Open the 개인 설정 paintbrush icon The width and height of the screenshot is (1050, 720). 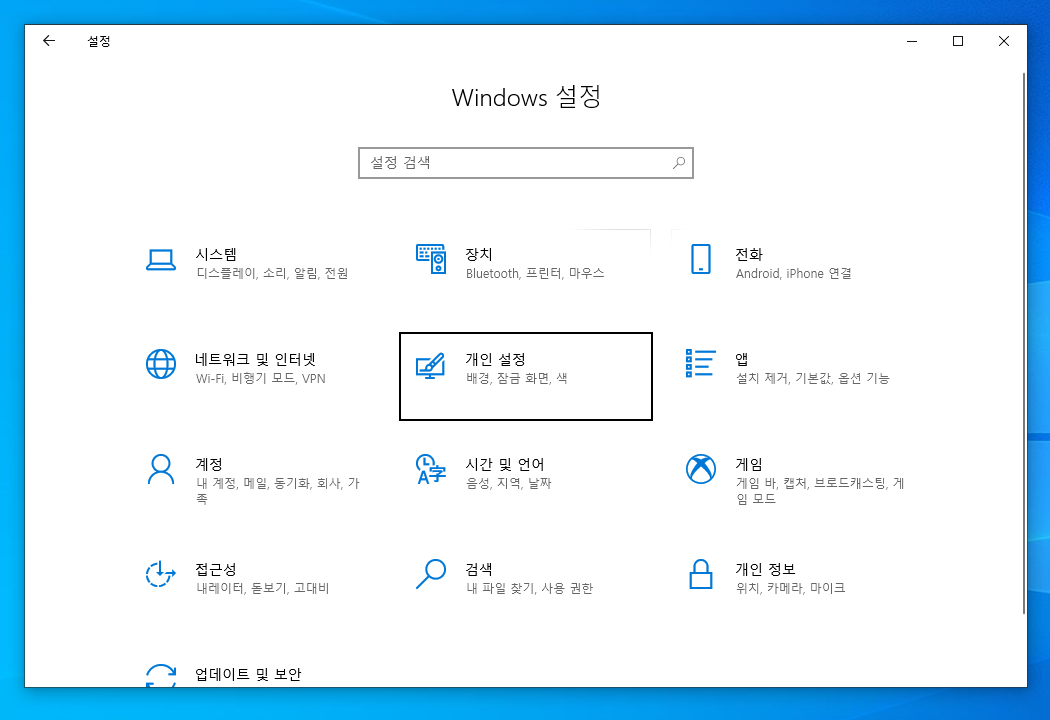pos(431,365)
